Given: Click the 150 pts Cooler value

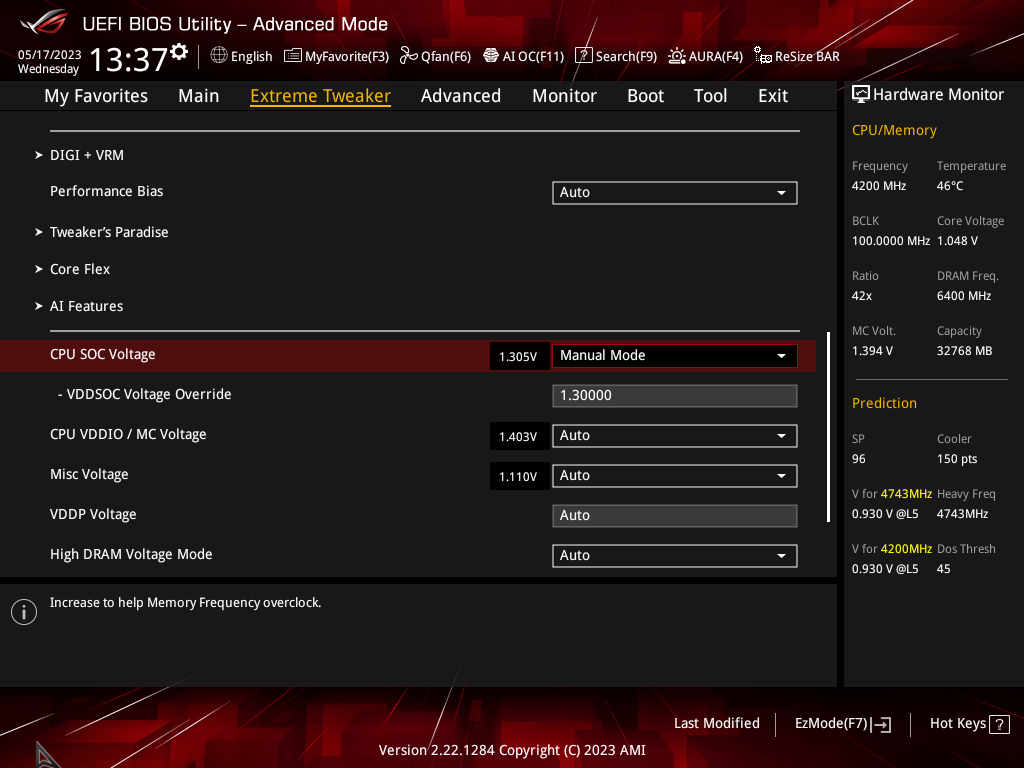Looking at the screenshot, I should coord(957,459).
